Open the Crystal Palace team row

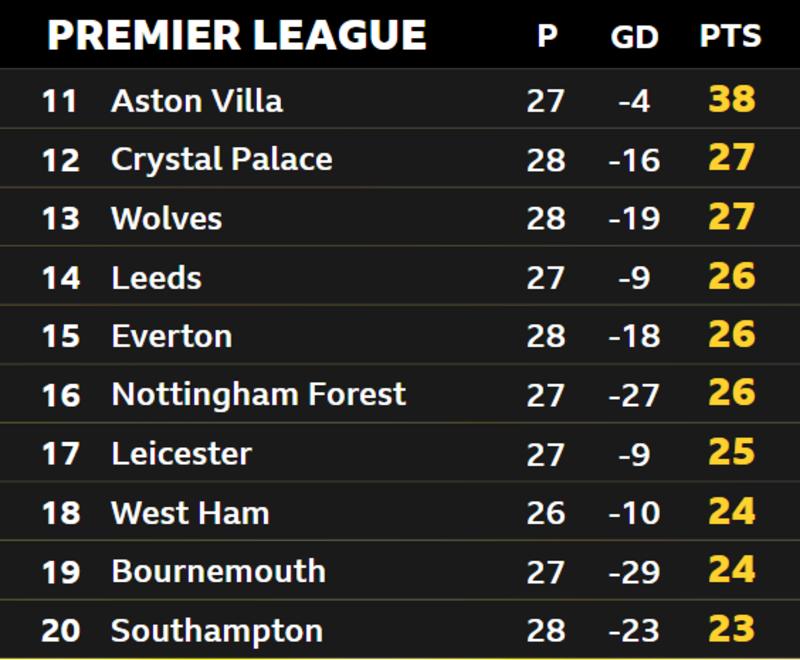[x=400, y=158]
